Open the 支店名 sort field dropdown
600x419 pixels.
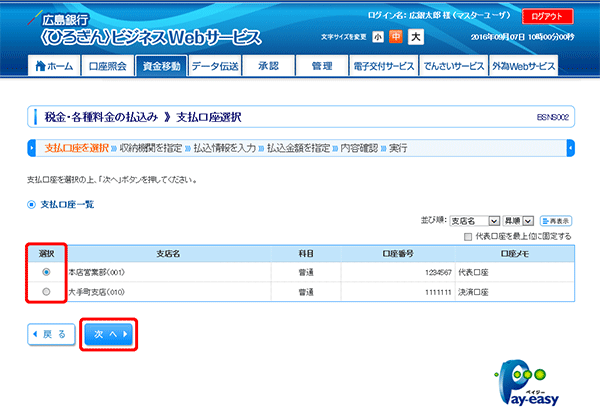(474, 221)
